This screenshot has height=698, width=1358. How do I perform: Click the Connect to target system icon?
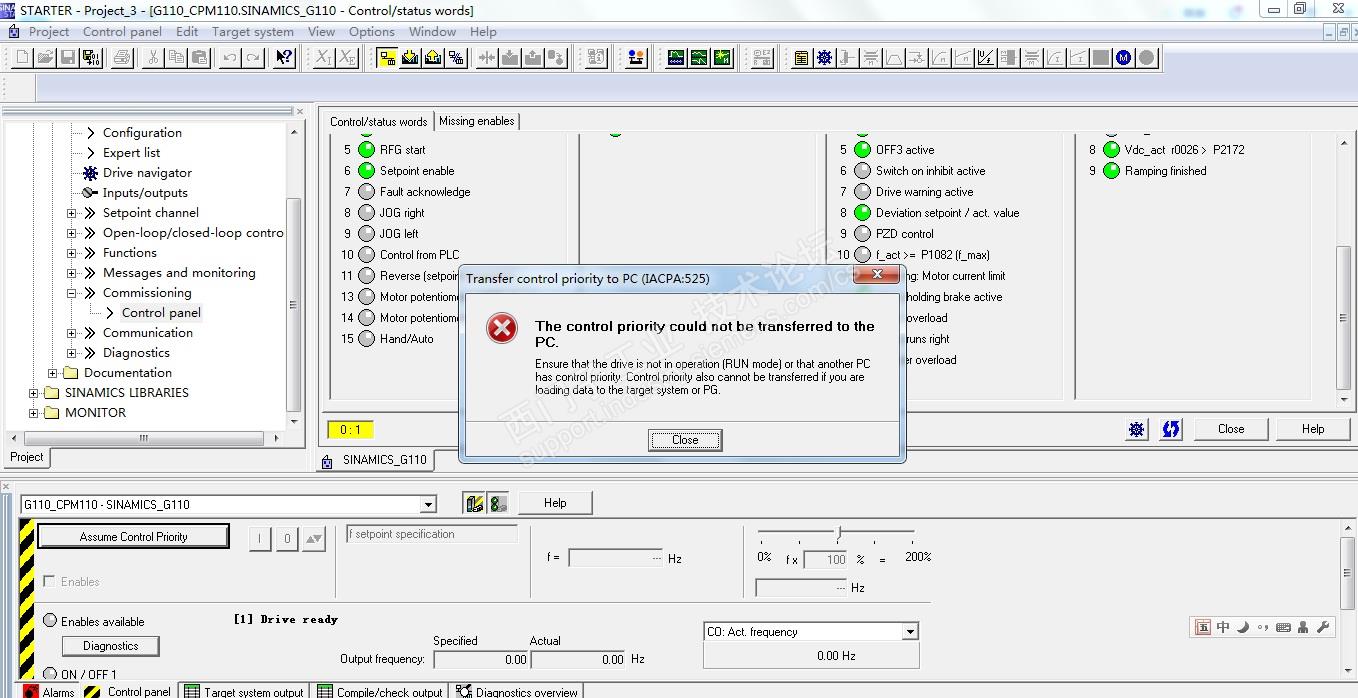(387, 58)
